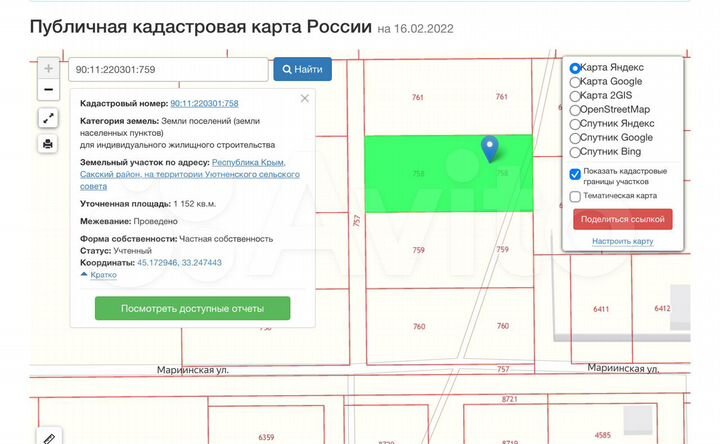This screenshot has height=444, width=720.
Task: Select Спутник Google satellite layer
Action: tap(575, 138)
